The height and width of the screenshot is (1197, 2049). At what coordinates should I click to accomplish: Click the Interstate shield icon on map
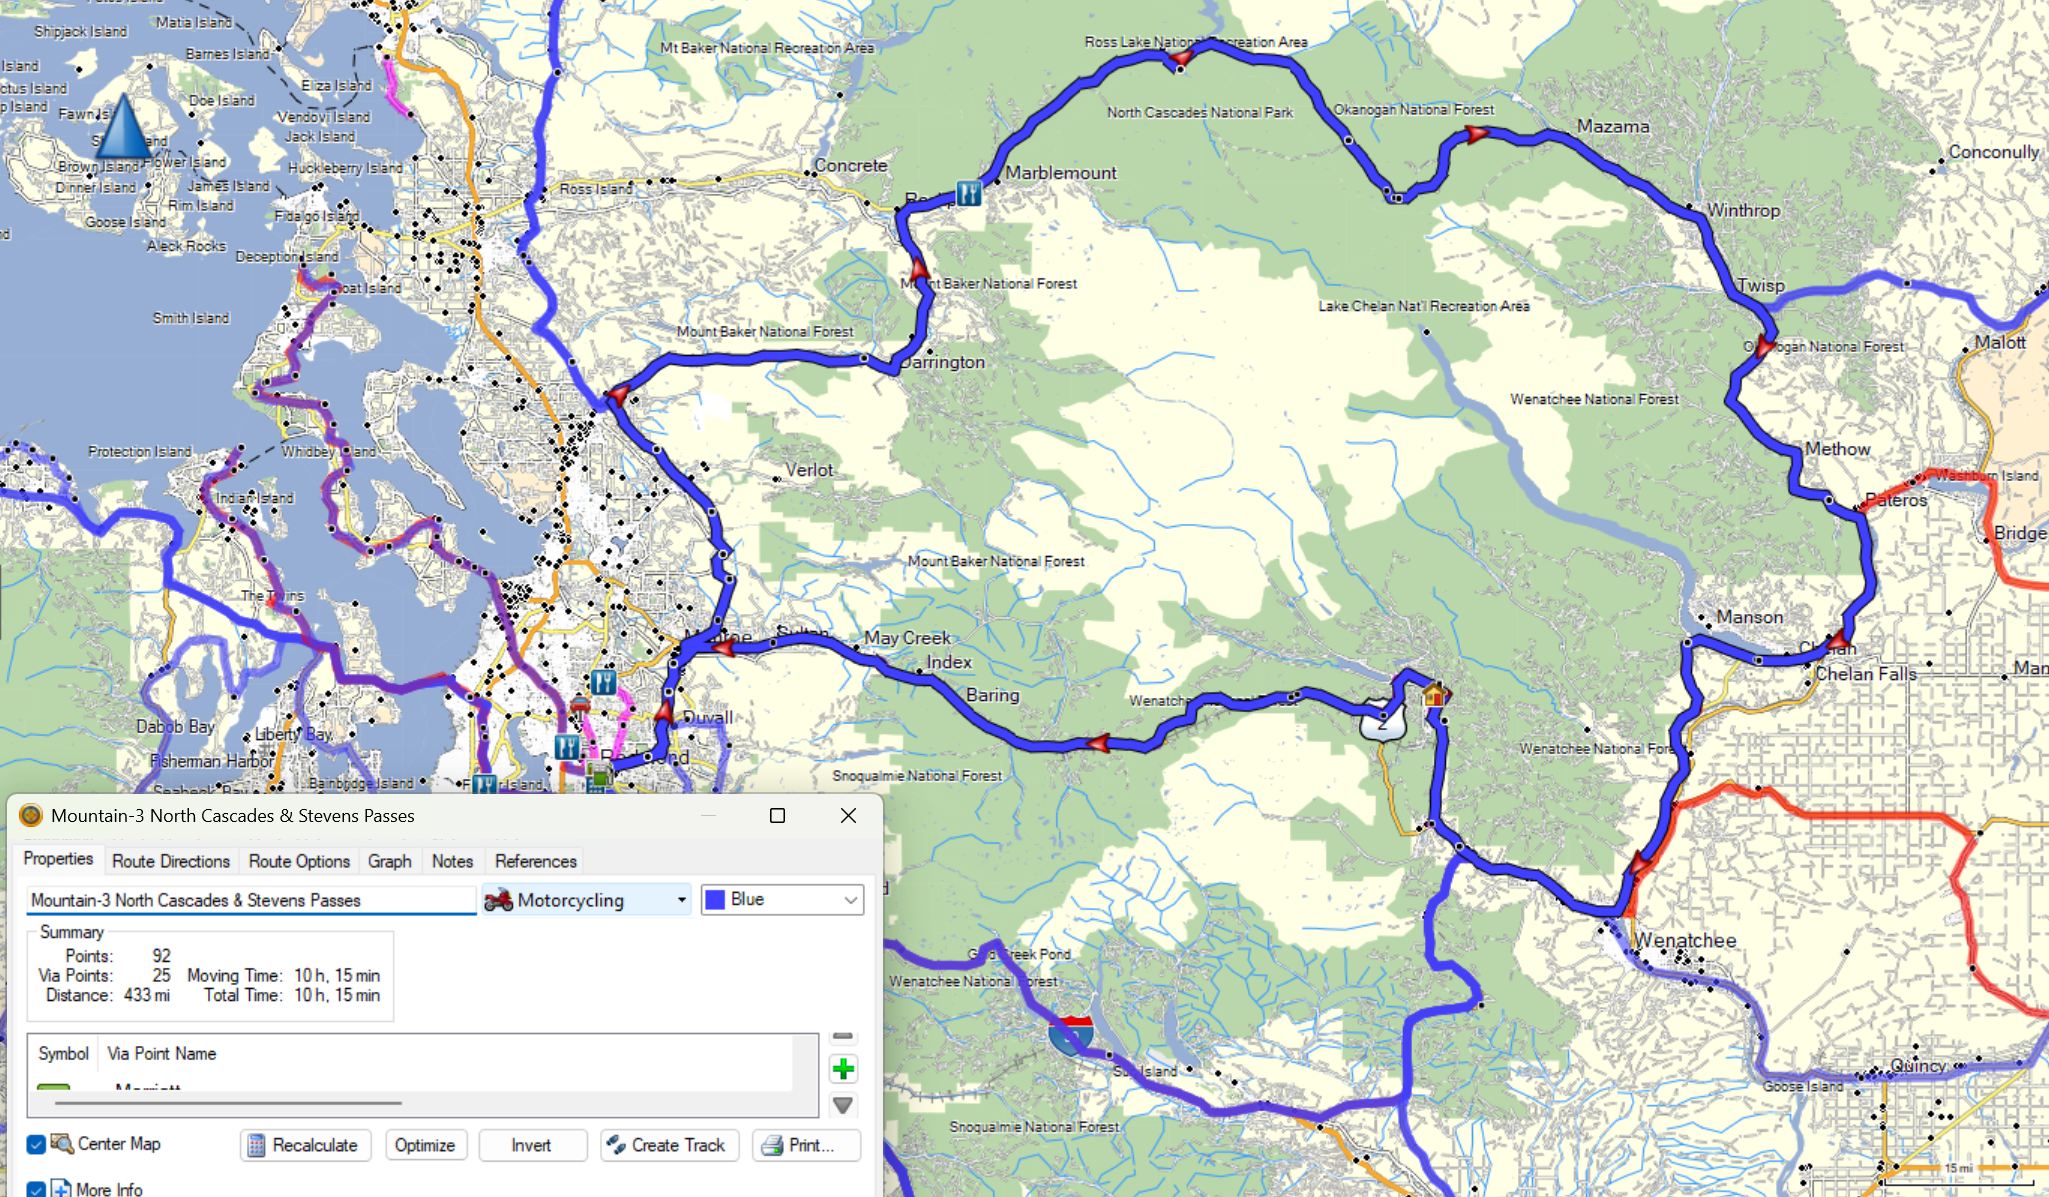click(x=1073, y=1035)
